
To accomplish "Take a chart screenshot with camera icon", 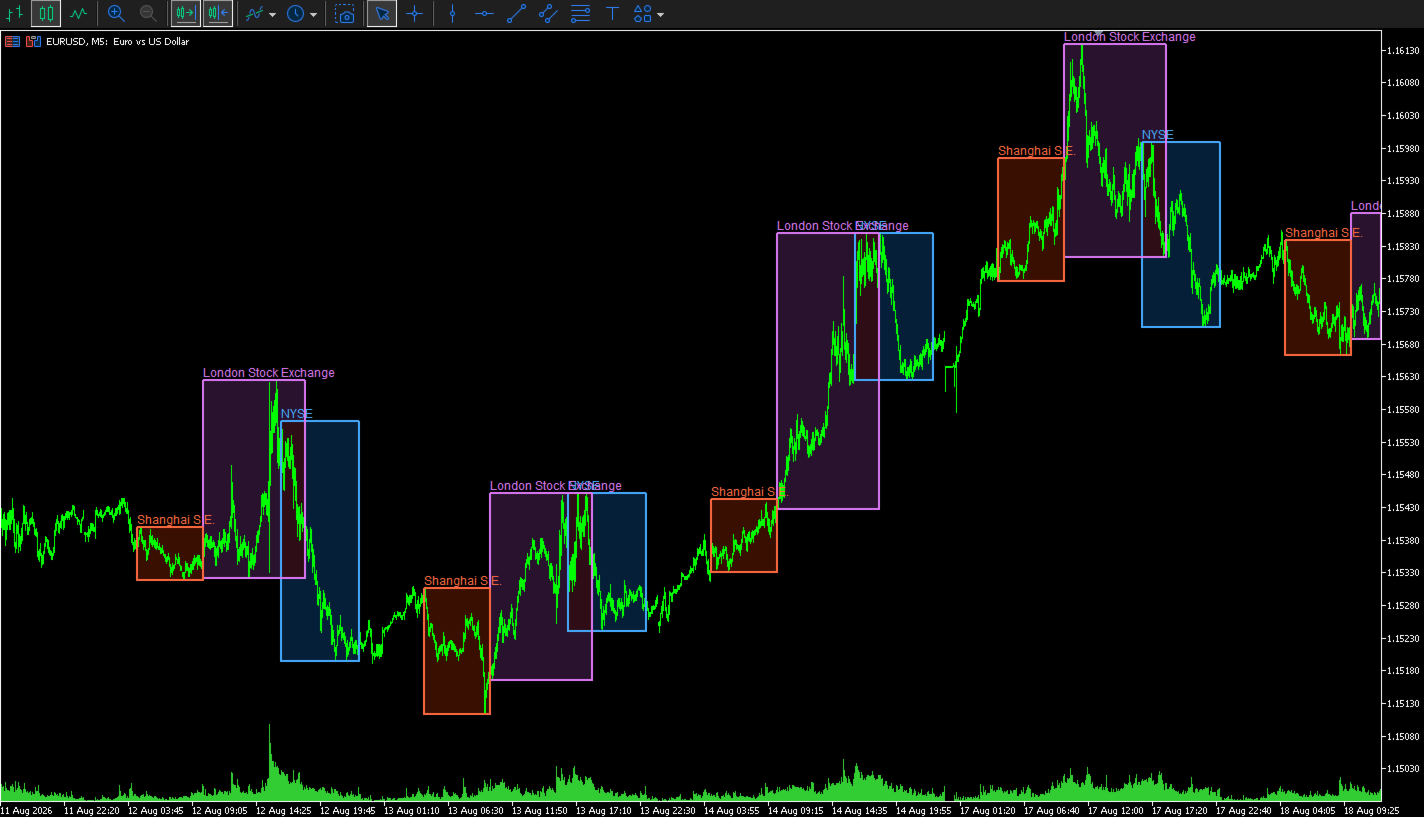I will [x=345, y=14].
